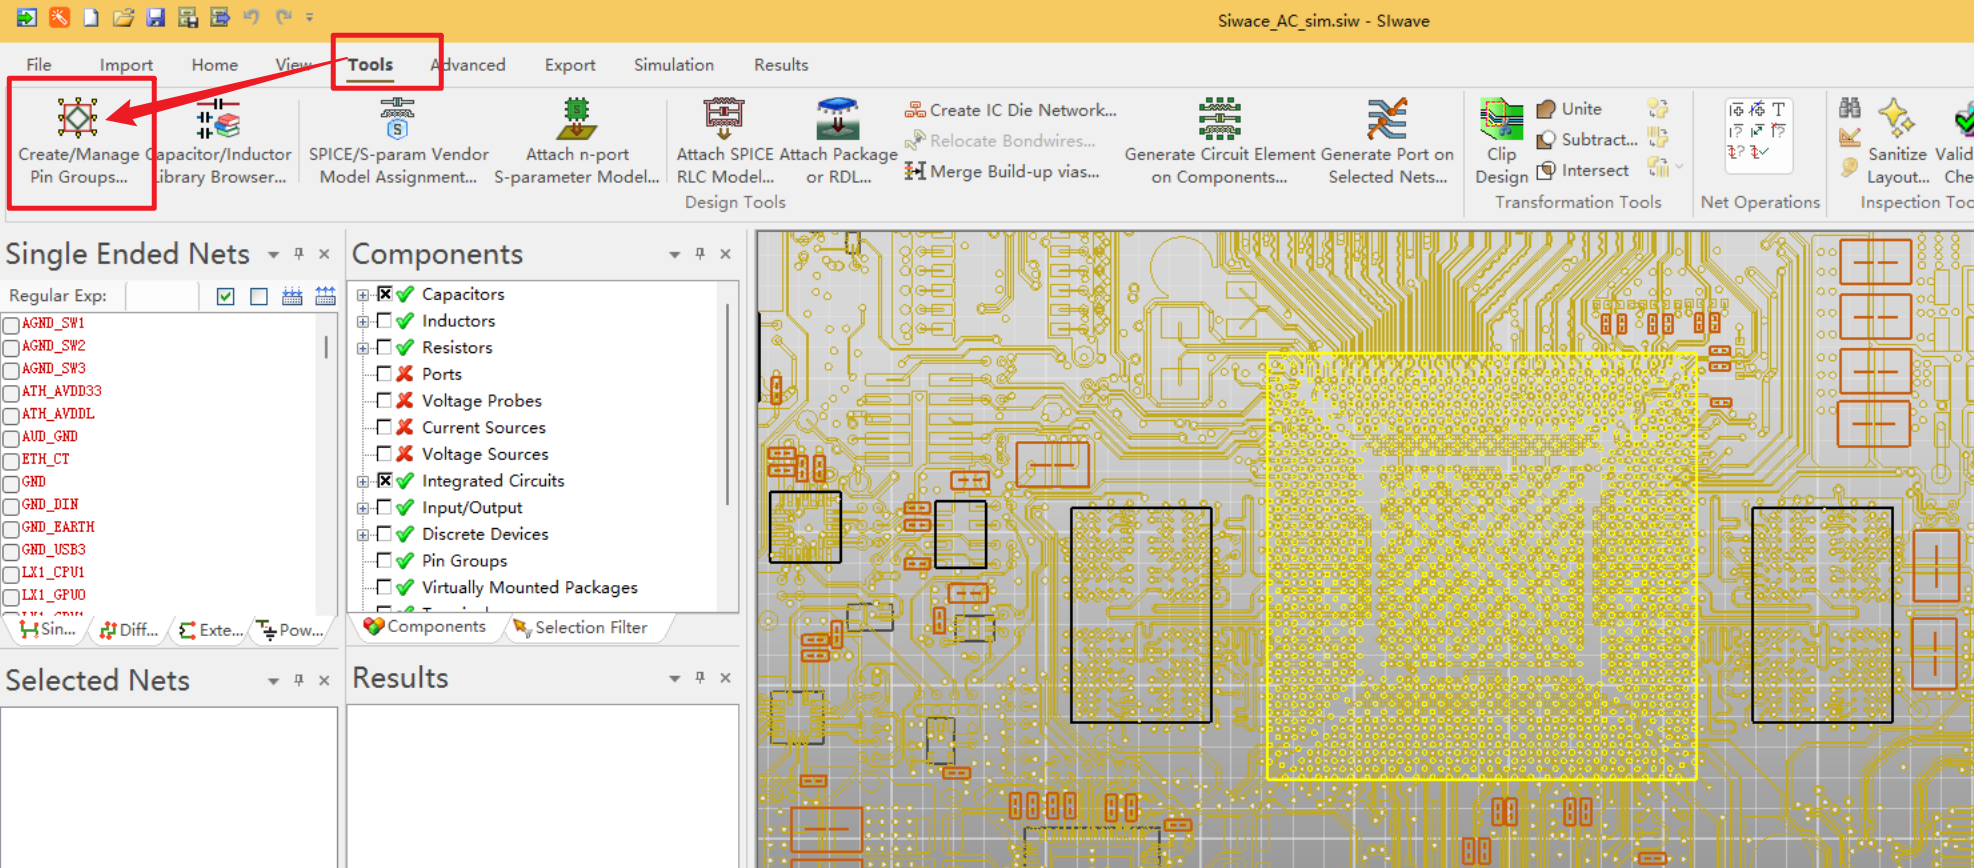This screenshot has width=1974, height=868.
Task: Click the Redo arrow icon
Action: [283, 17]
